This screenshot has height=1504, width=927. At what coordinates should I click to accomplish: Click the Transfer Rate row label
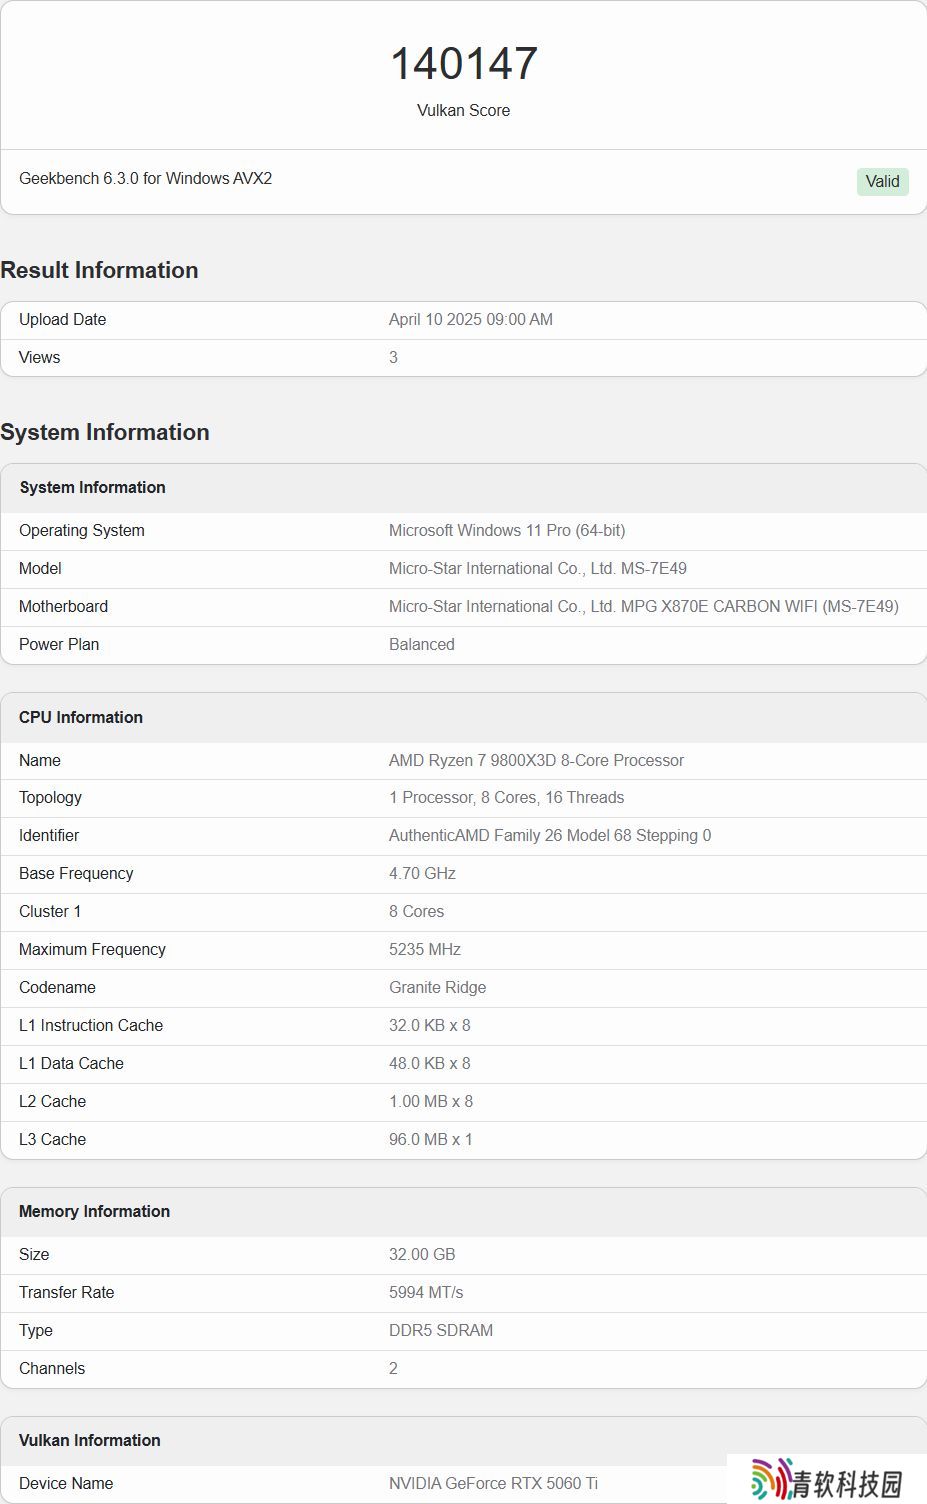pyautogui.click(x=66, y=1293)
